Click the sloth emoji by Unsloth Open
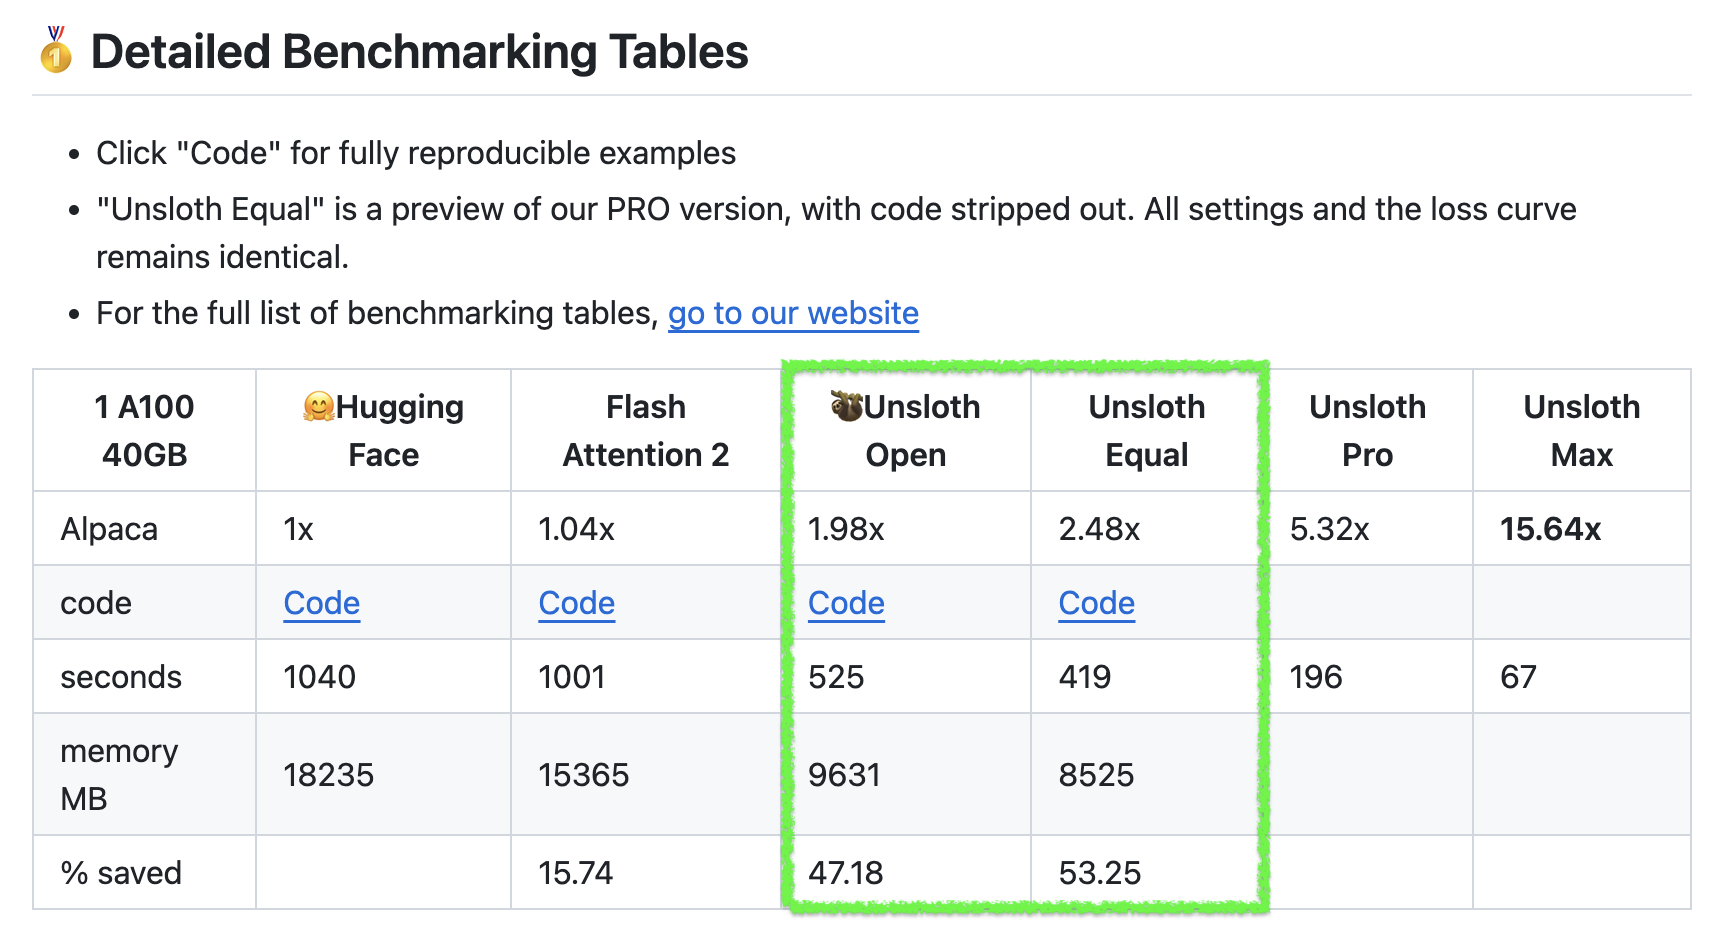This screenshot has width=1728, height=930. coord(847,406)
